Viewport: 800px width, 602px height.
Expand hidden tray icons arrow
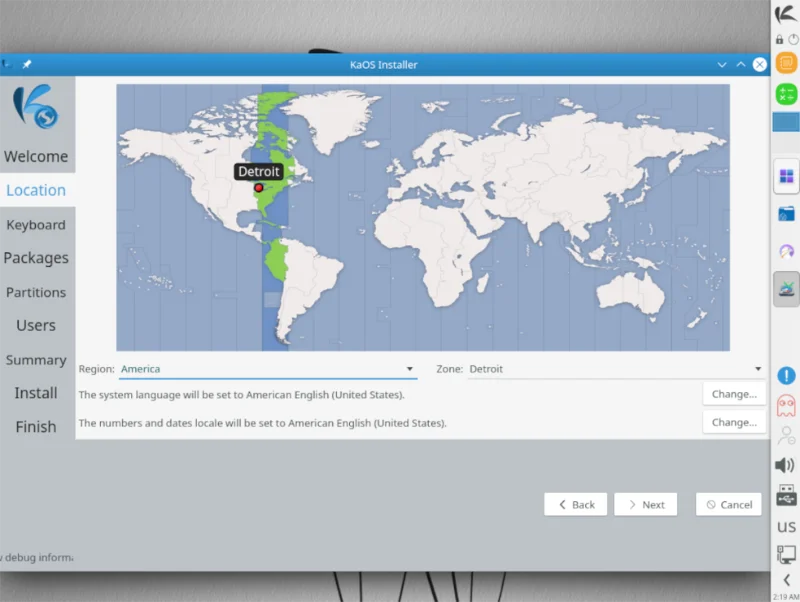[787, 580]
